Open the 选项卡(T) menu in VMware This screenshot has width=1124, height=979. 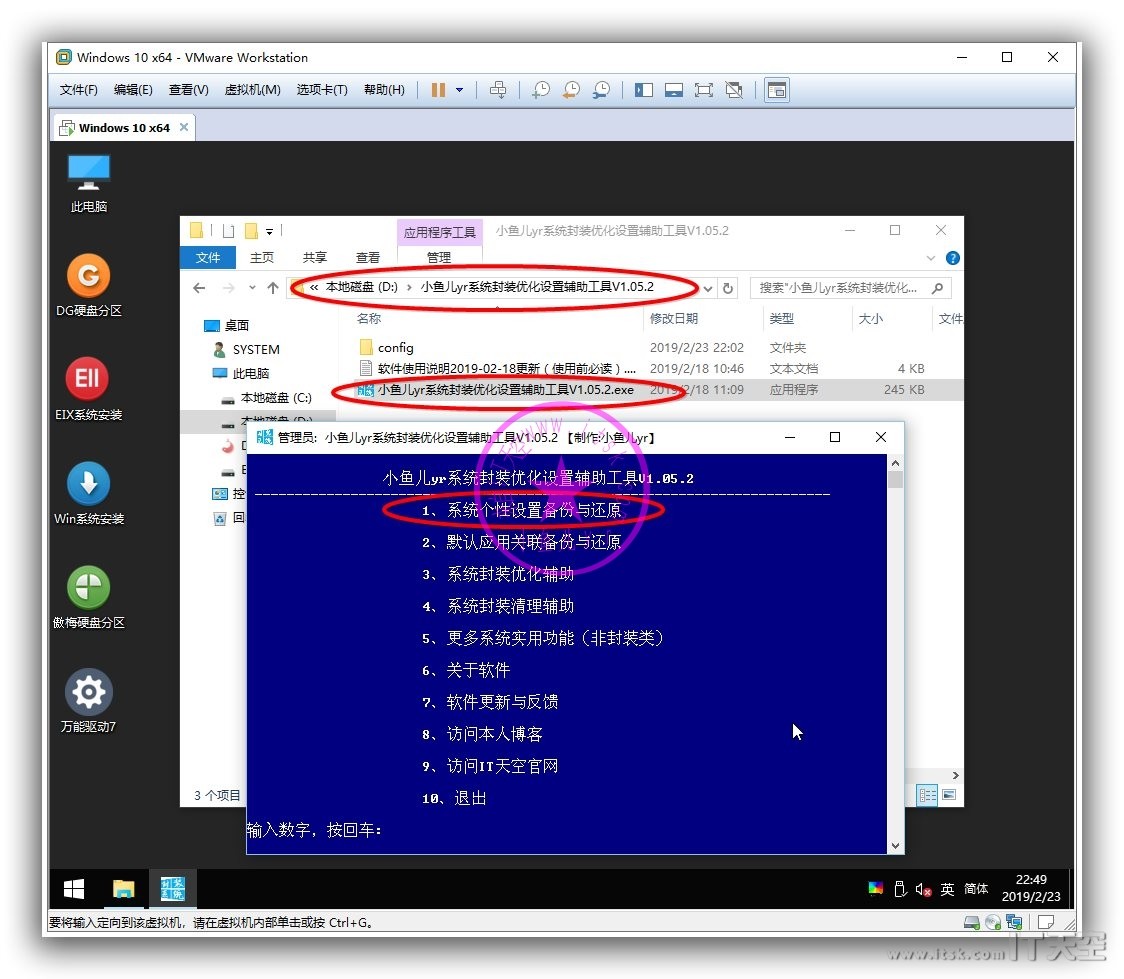click(322, 90)
